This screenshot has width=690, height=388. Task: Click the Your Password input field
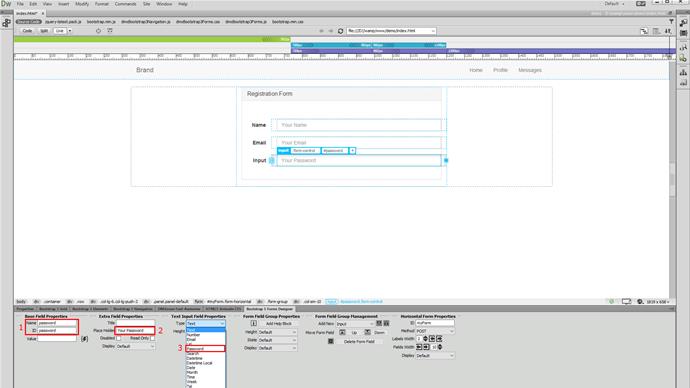coord(359,161)
